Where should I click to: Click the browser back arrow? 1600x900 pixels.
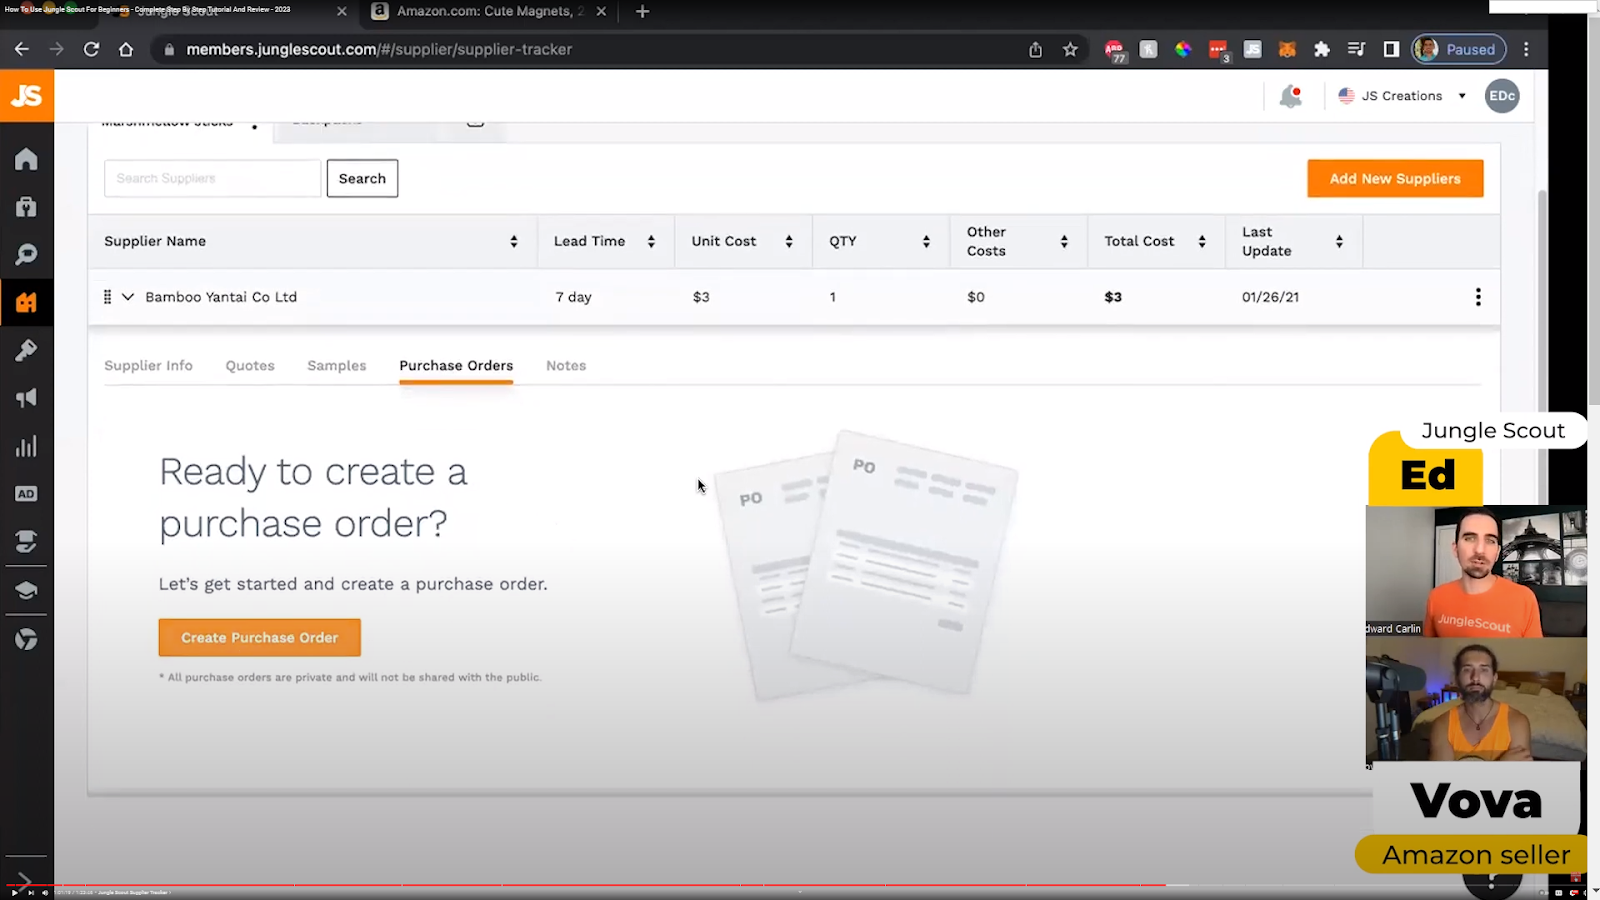(x=22, y=49)
